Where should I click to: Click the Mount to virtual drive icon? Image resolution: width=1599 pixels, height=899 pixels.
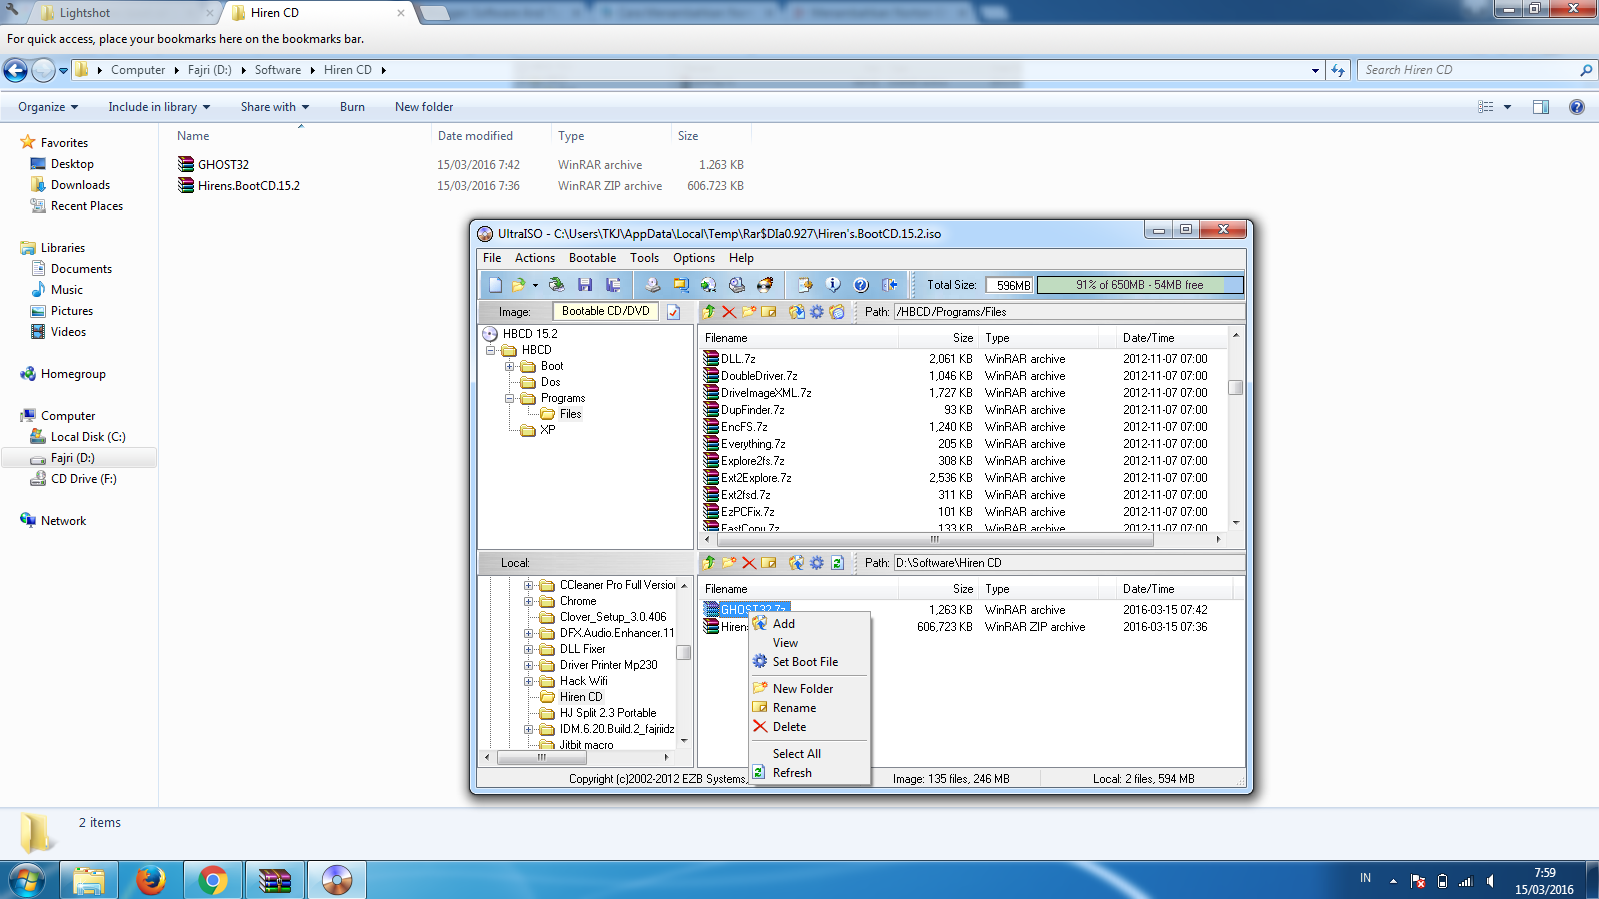[737, 285]
